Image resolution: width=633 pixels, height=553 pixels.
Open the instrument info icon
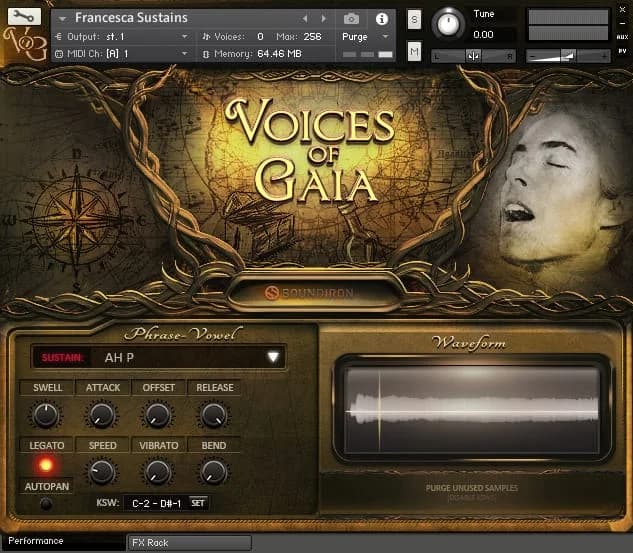(x=382, y=19)
